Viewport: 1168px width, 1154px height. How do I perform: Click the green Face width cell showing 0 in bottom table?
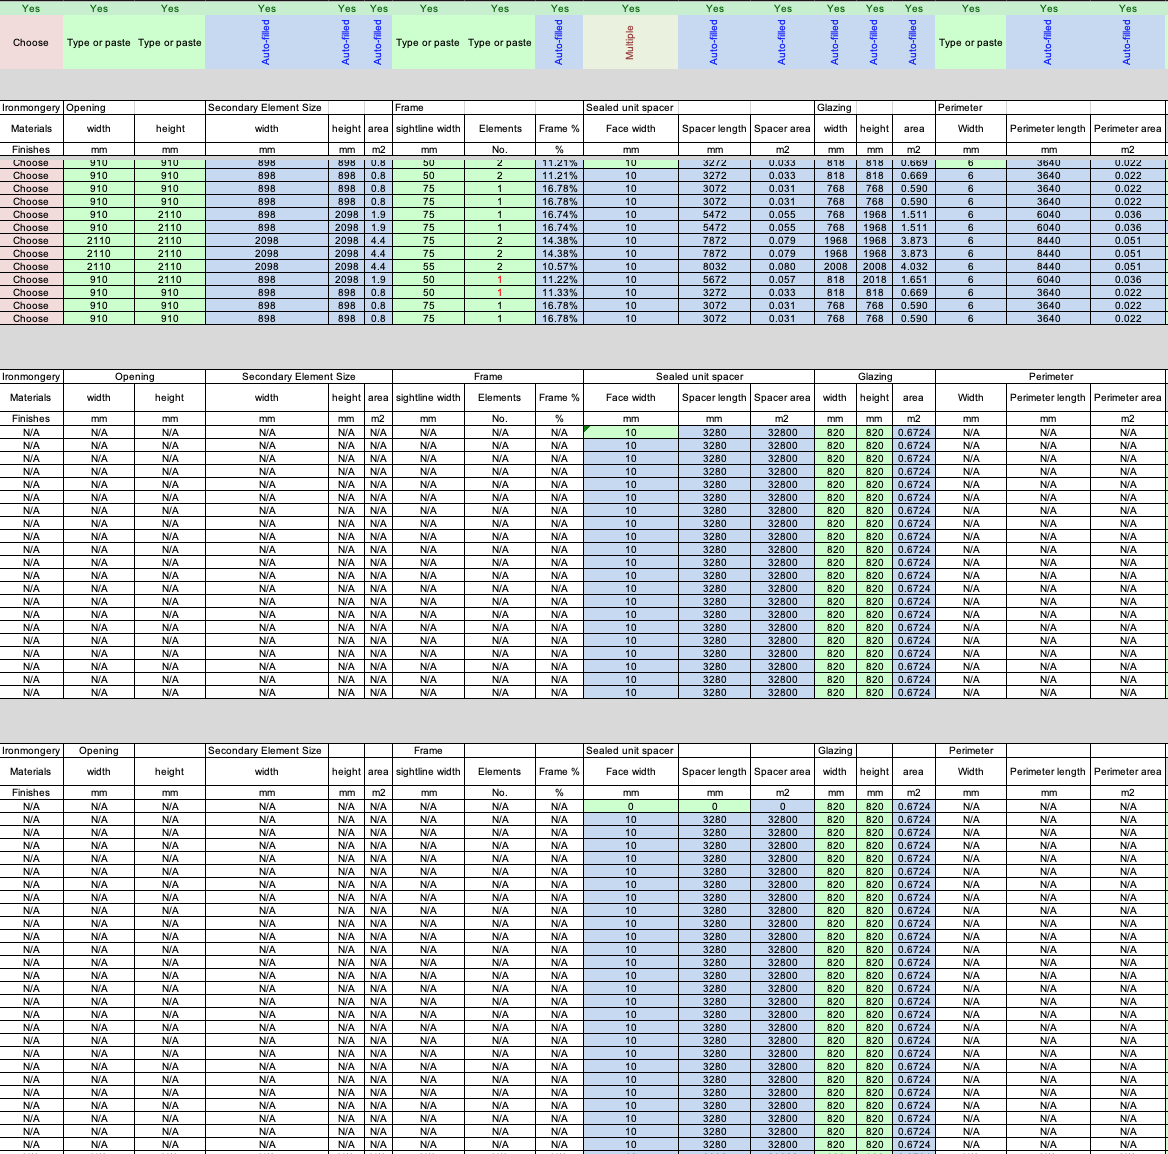click(630, 805)
